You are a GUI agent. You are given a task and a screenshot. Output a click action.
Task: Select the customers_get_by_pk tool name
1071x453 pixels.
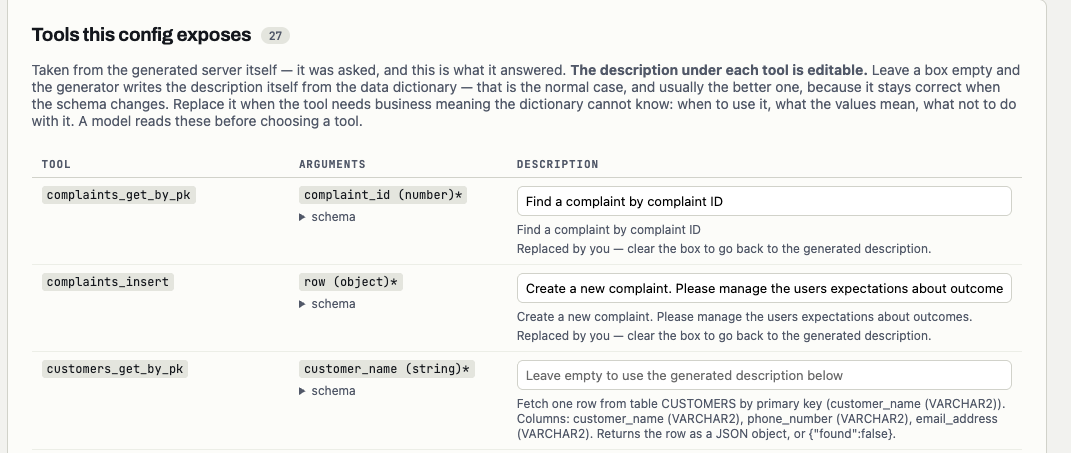pyautogui.click(x=115, y=369)
